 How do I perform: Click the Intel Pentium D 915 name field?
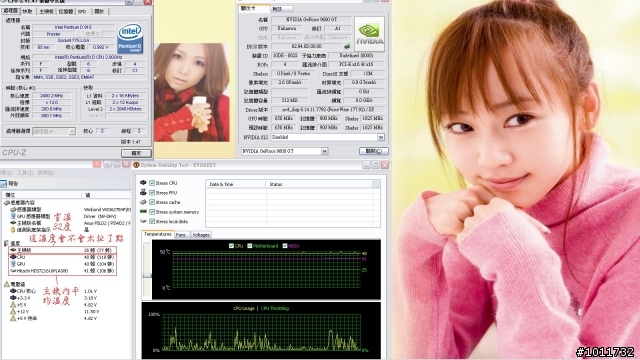coord(73,27)
